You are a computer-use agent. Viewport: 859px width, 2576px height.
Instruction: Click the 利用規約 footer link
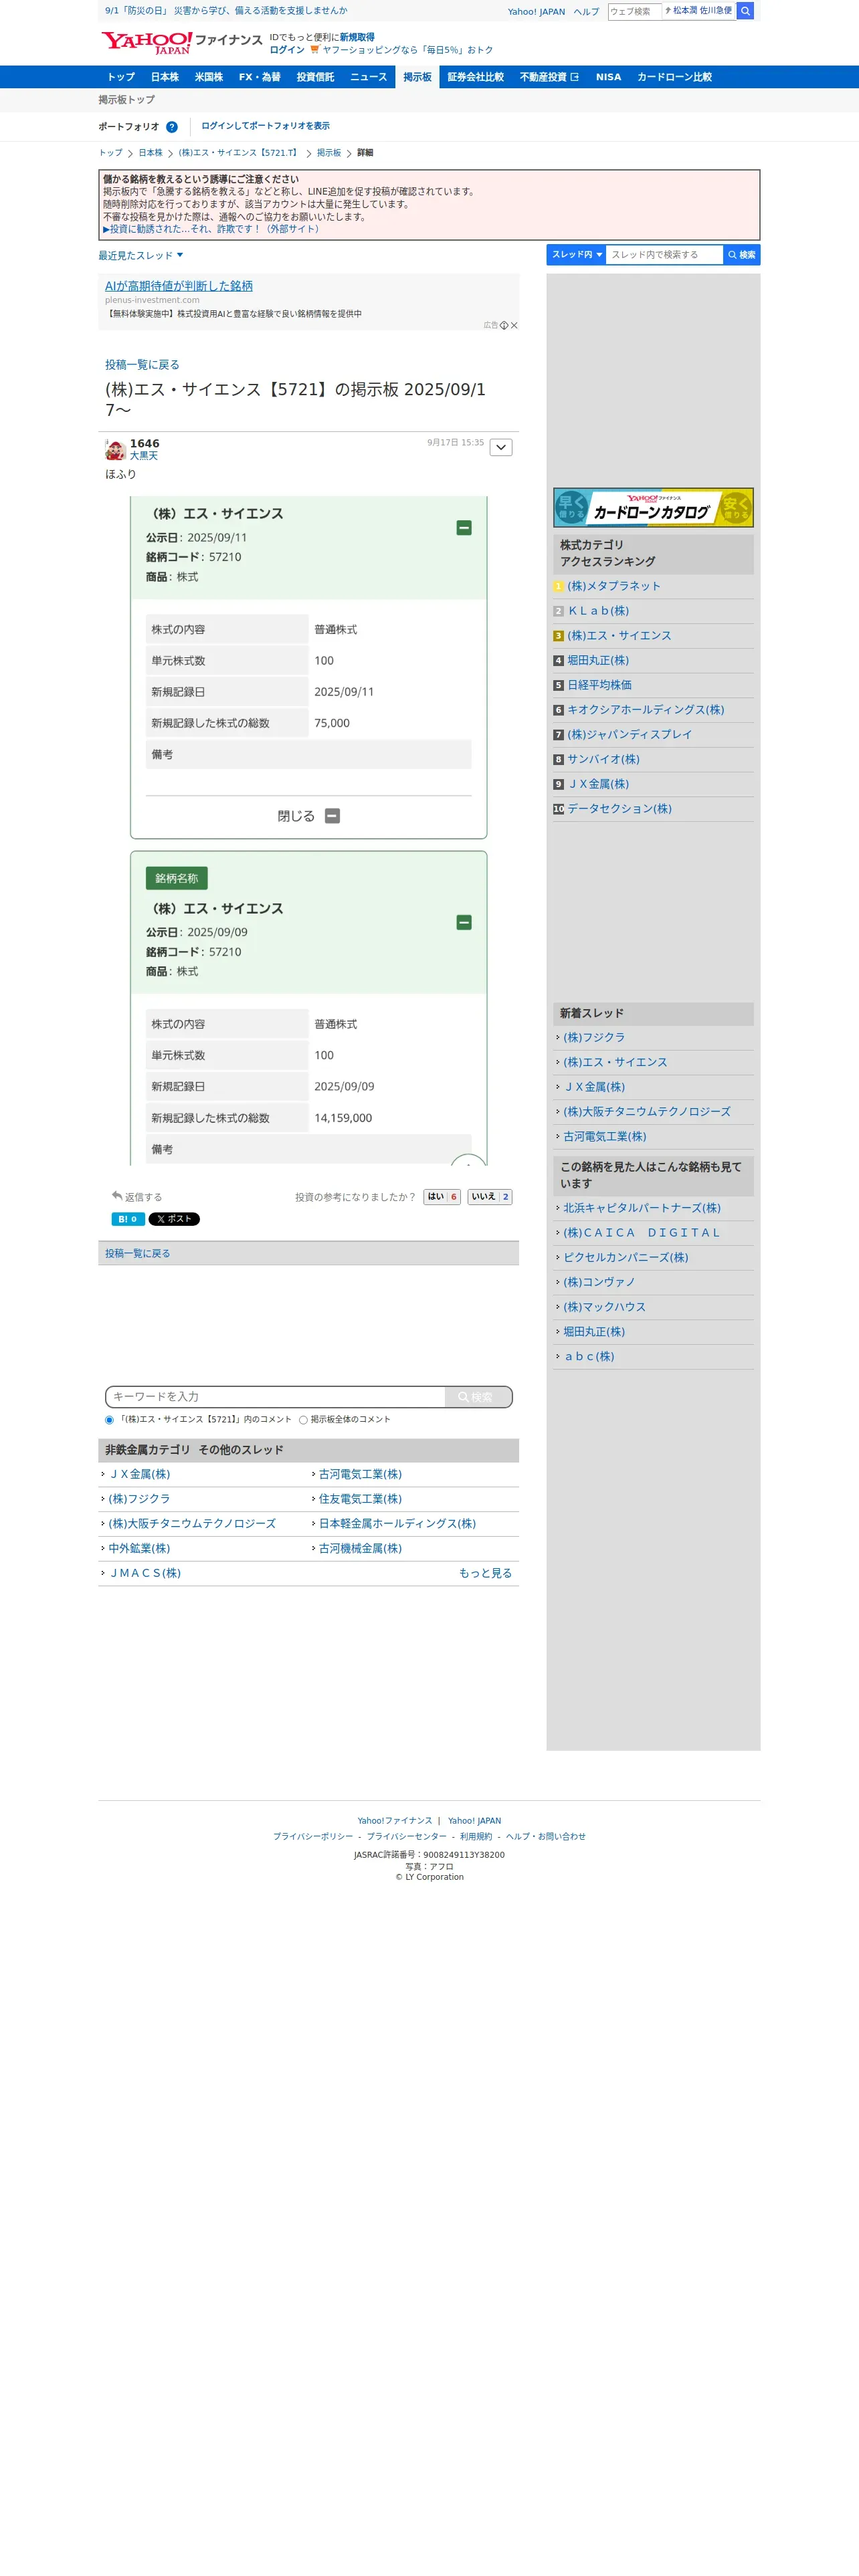coord(476,1836)
